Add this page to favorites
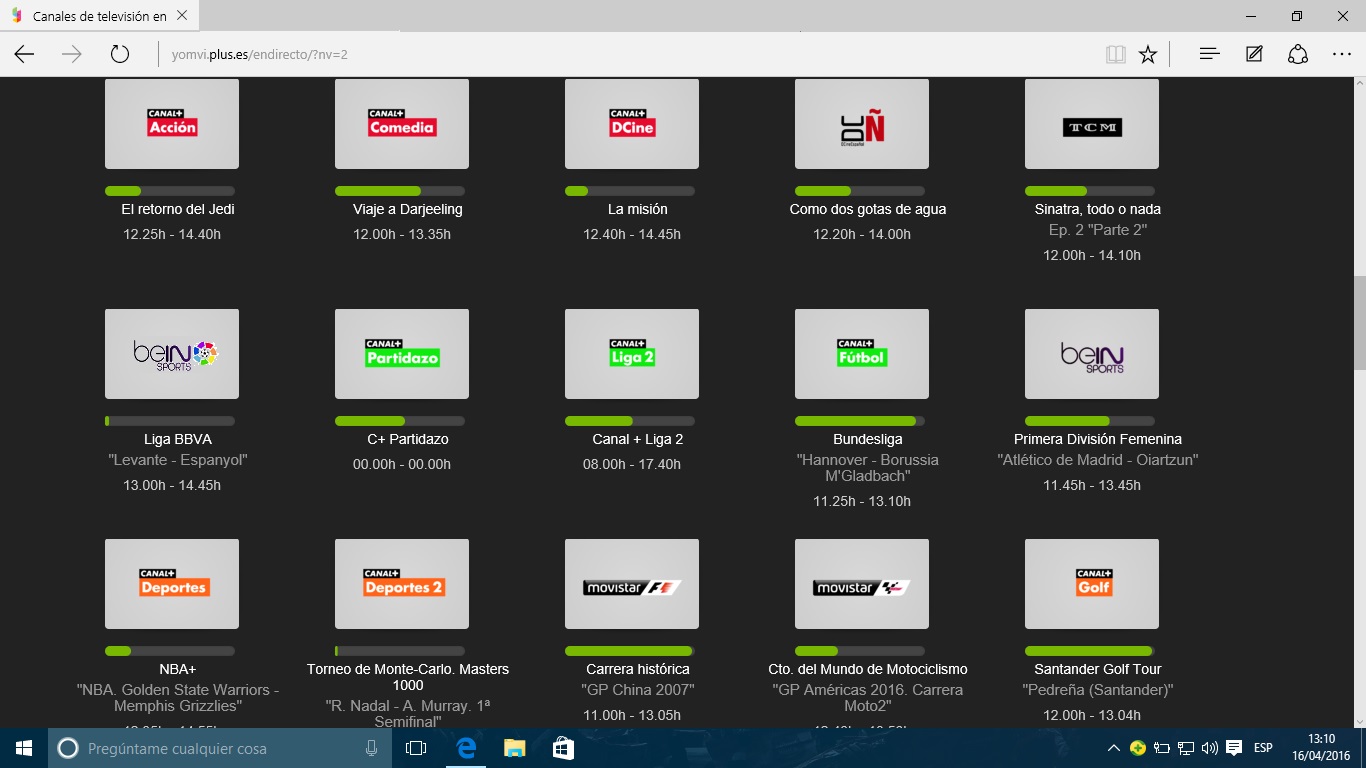 click(x=1148, y=54)
